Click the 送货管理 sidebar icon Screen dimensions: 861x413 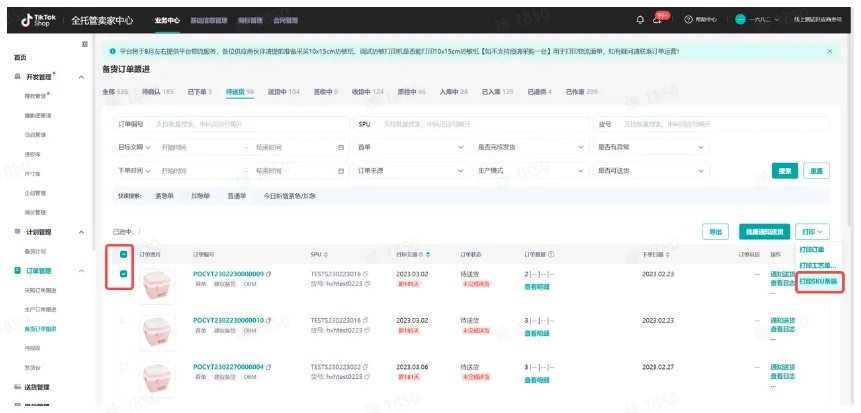(18, 387)
